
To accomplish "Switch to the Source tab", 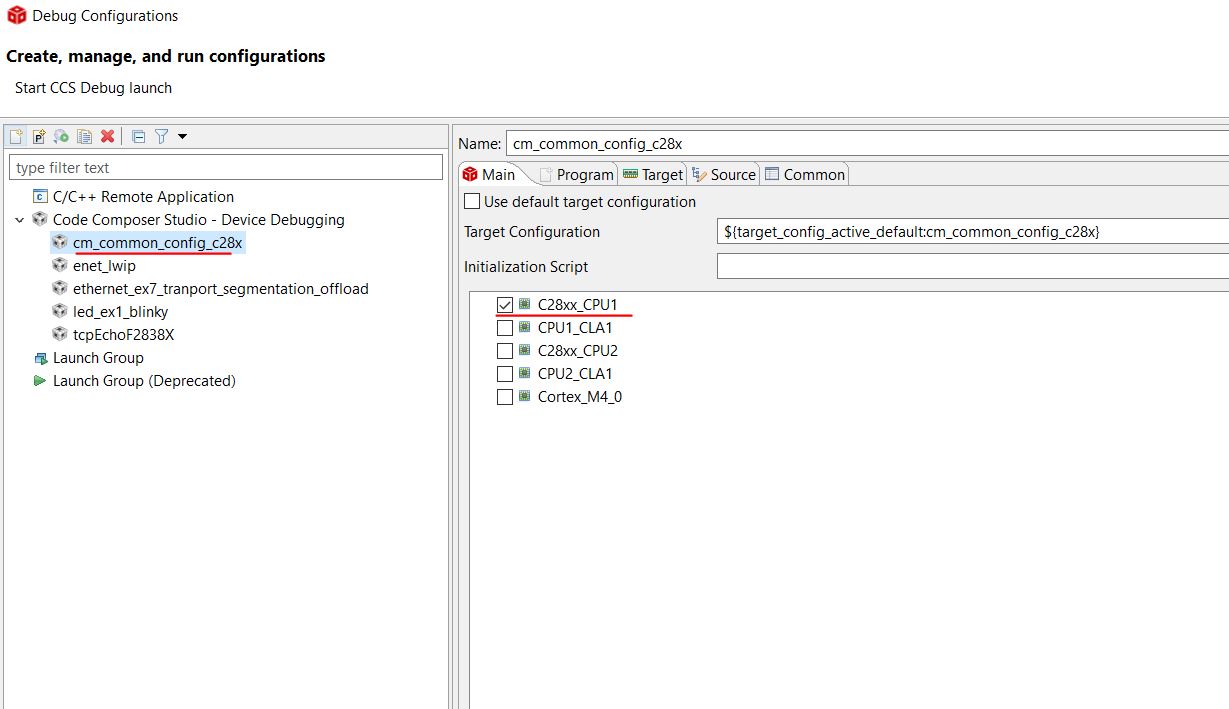I will 723,174.
